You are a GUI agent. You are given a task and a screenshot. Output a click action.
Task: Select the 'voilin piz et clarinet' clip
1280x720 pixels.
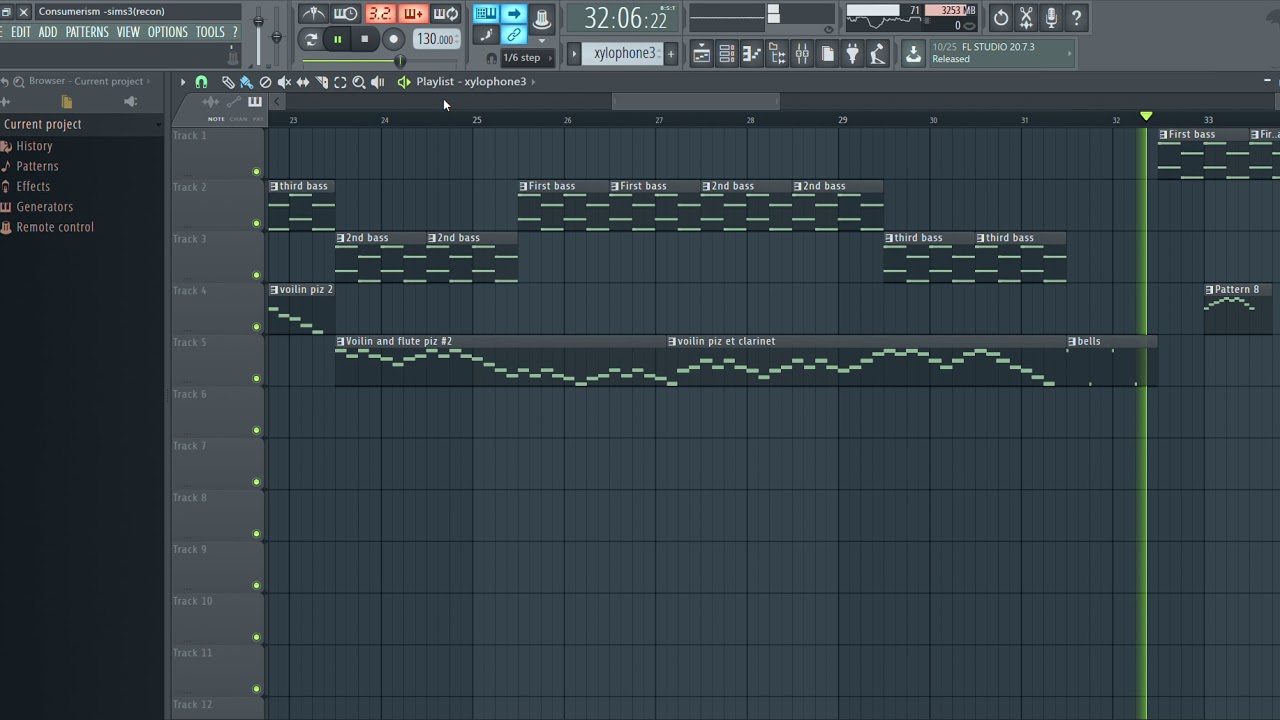pyautogui.click(x=867, y=361)
